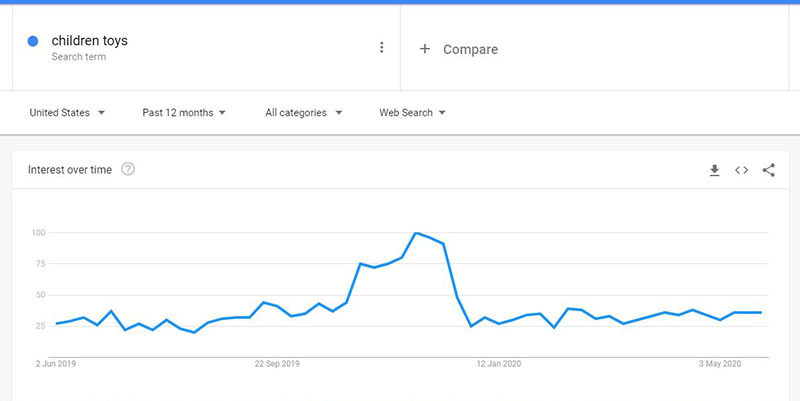Click the Interest over time heading
800x401 pixels.
click(70, 170)
